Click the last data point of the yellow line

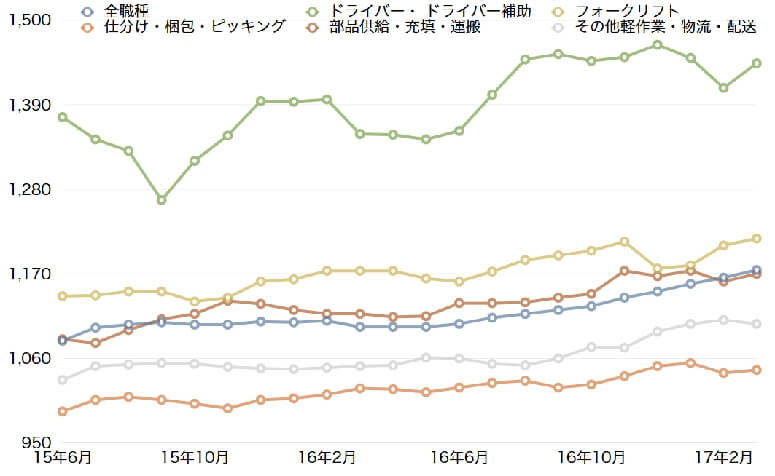[x=757, y=238]
